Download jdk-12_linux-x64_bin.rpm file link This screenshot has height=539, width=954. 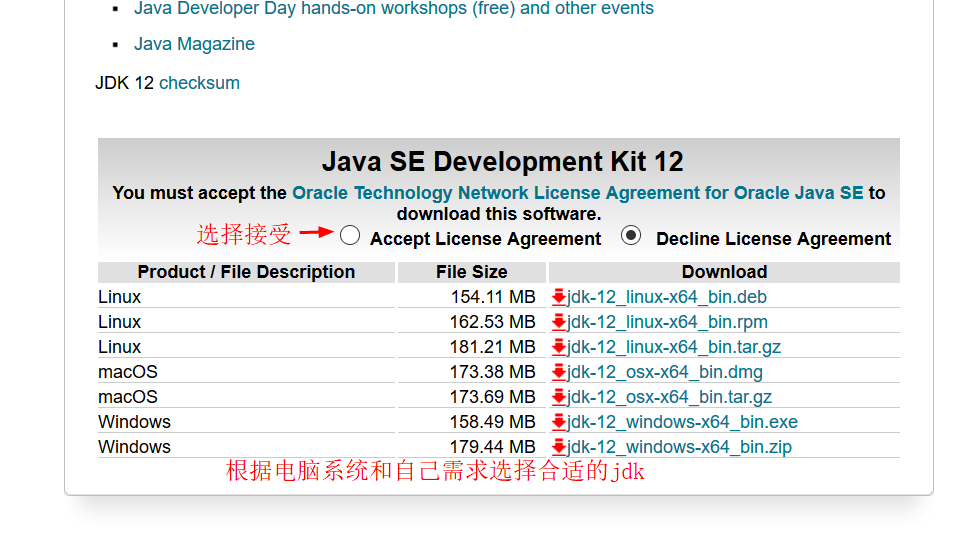pos(667,322)
